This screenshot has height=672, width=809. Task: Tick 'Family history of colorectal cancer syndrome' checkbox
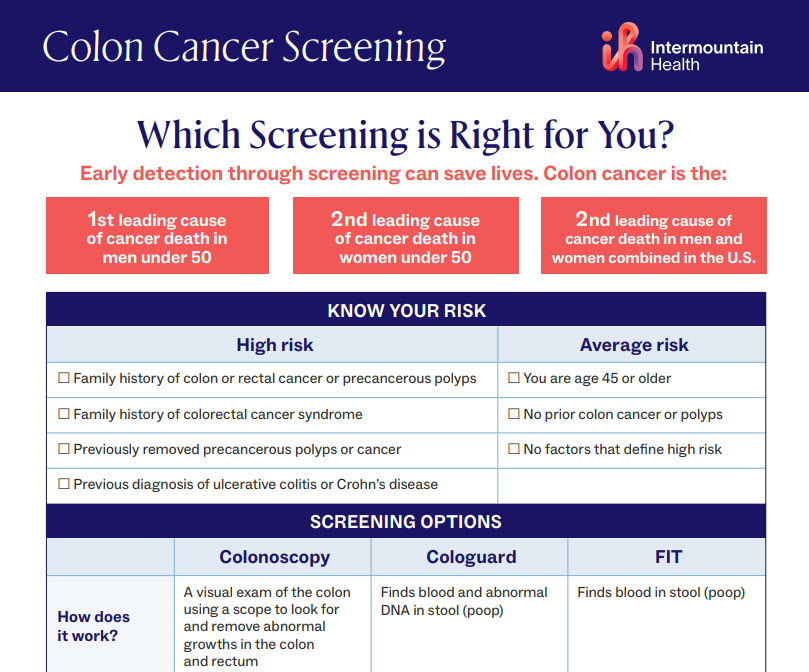64,414
